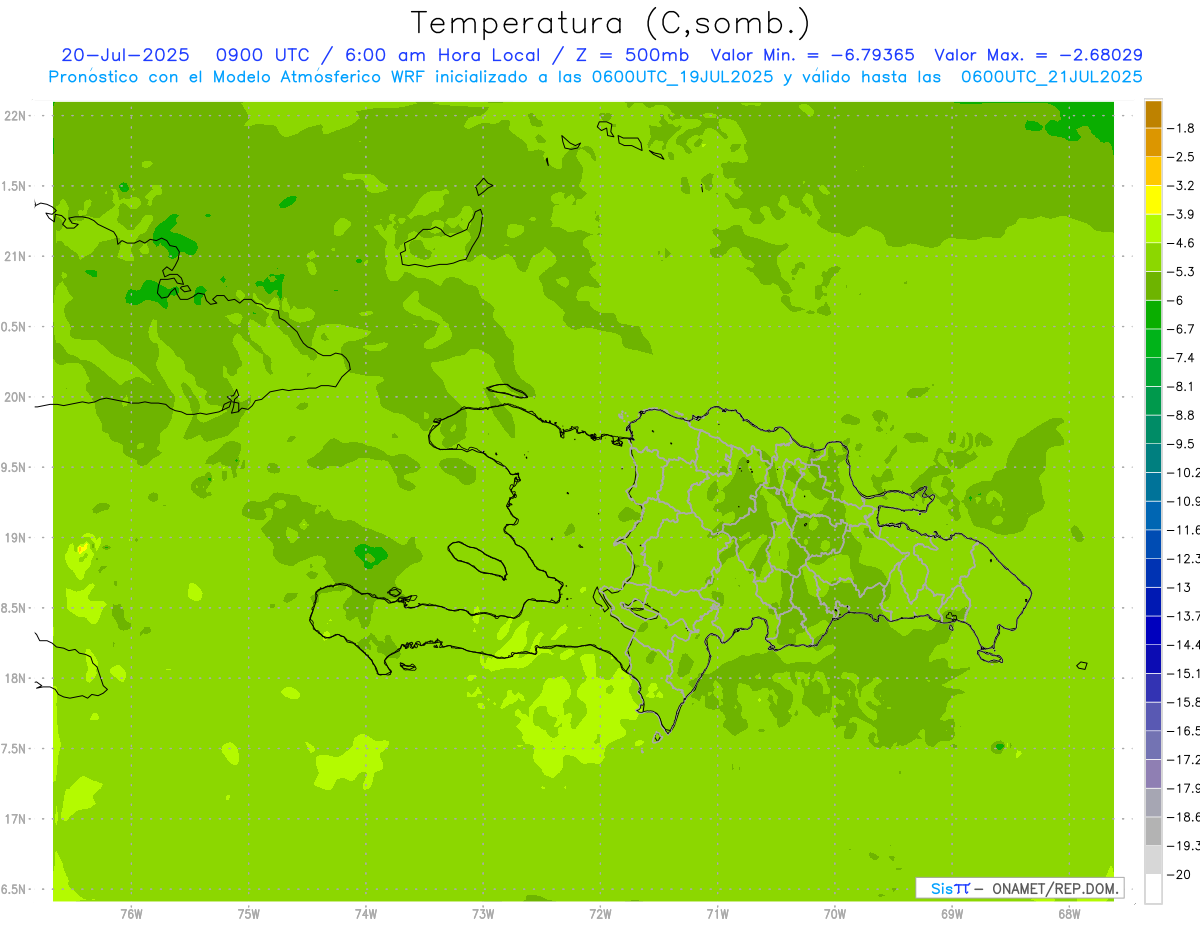Click the green swatch between -4.6 and -5.3
1200x927 pixels.
pyautogui.click(x=1153, y=257)
